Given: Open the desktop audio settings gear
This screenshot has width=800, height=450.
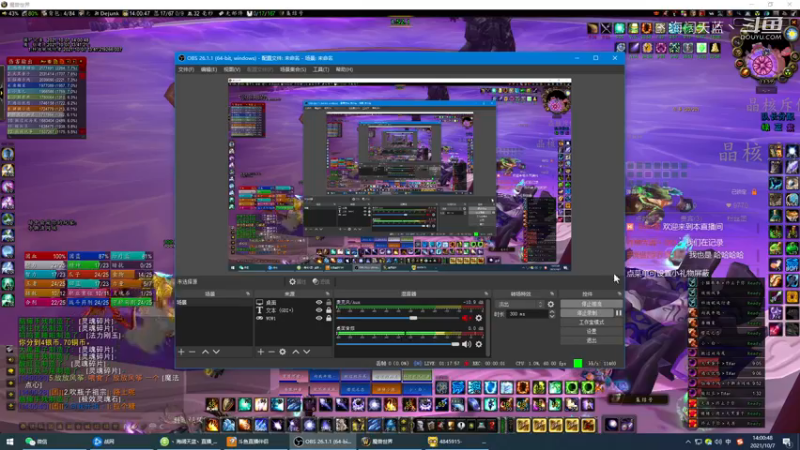Looking at the screenshot, I should point(479,344).
